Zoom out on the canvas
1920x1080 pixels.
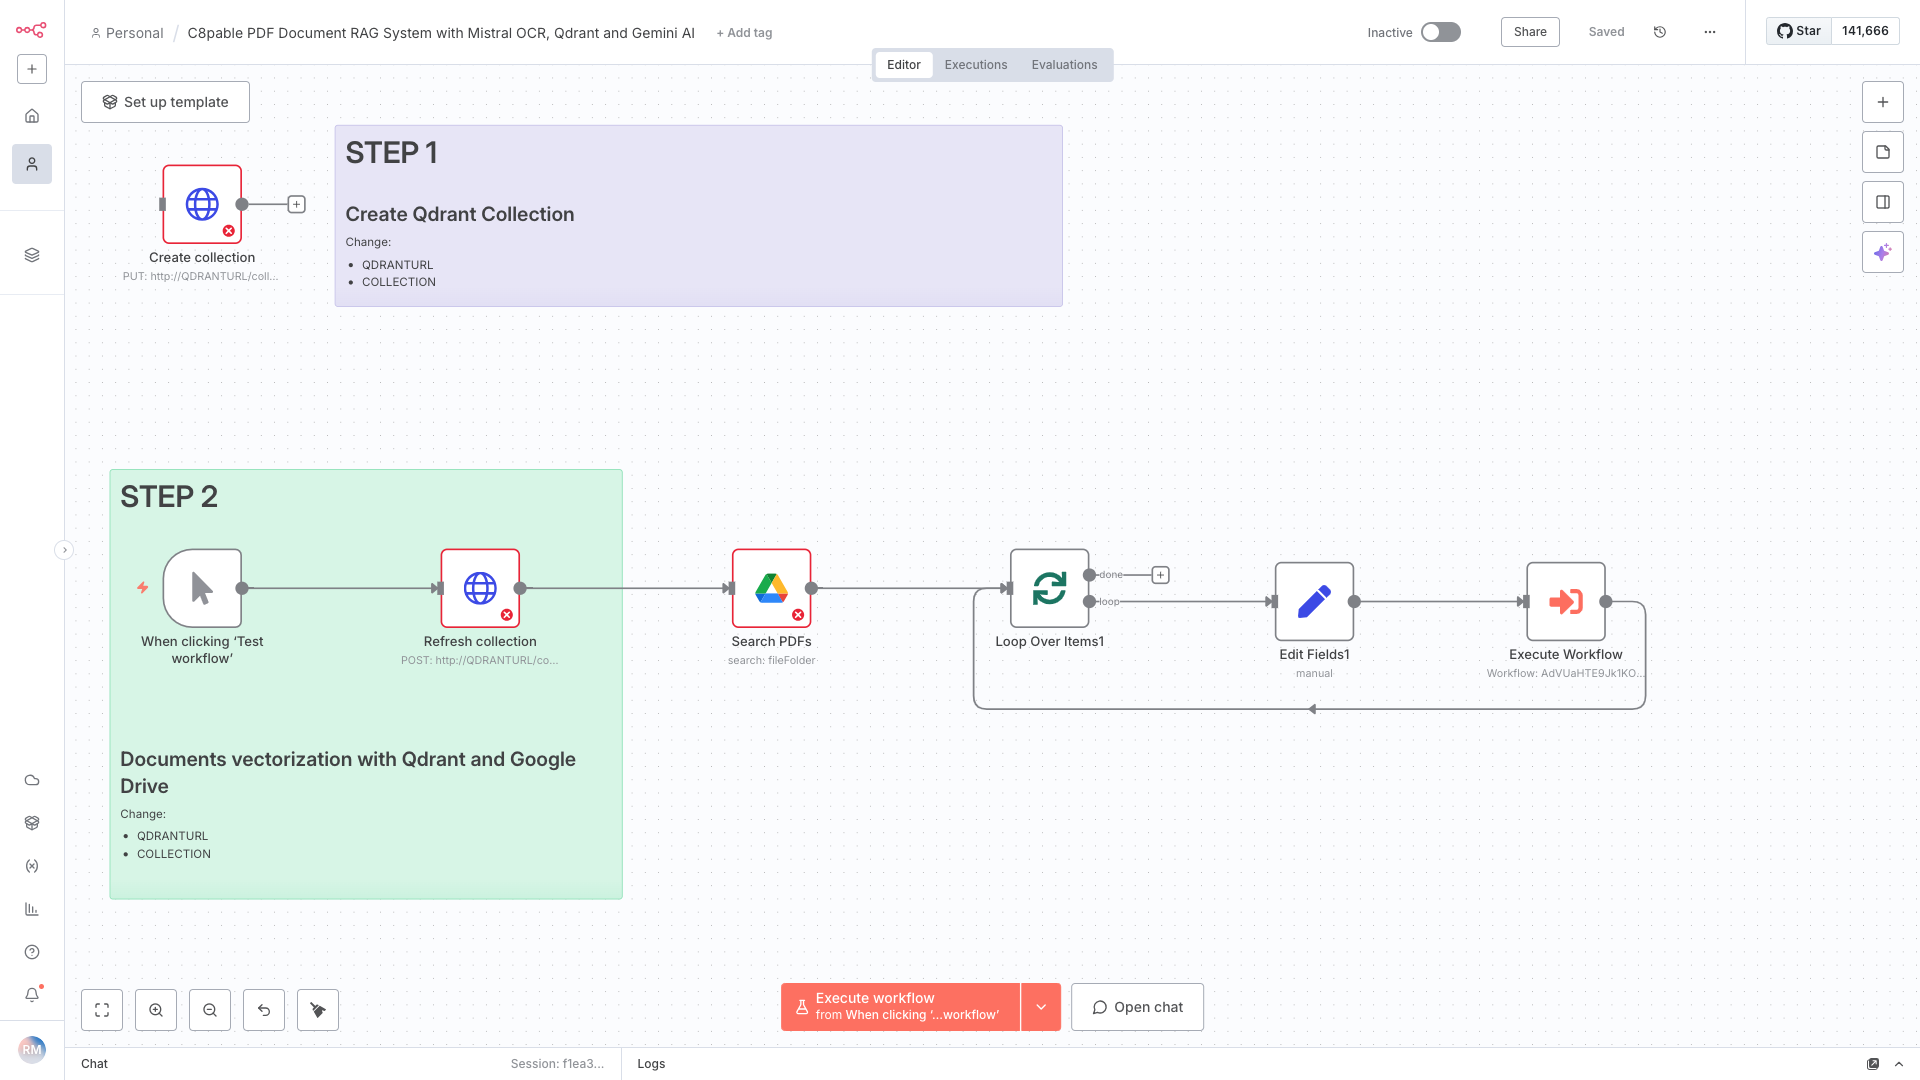(210, 1010)
